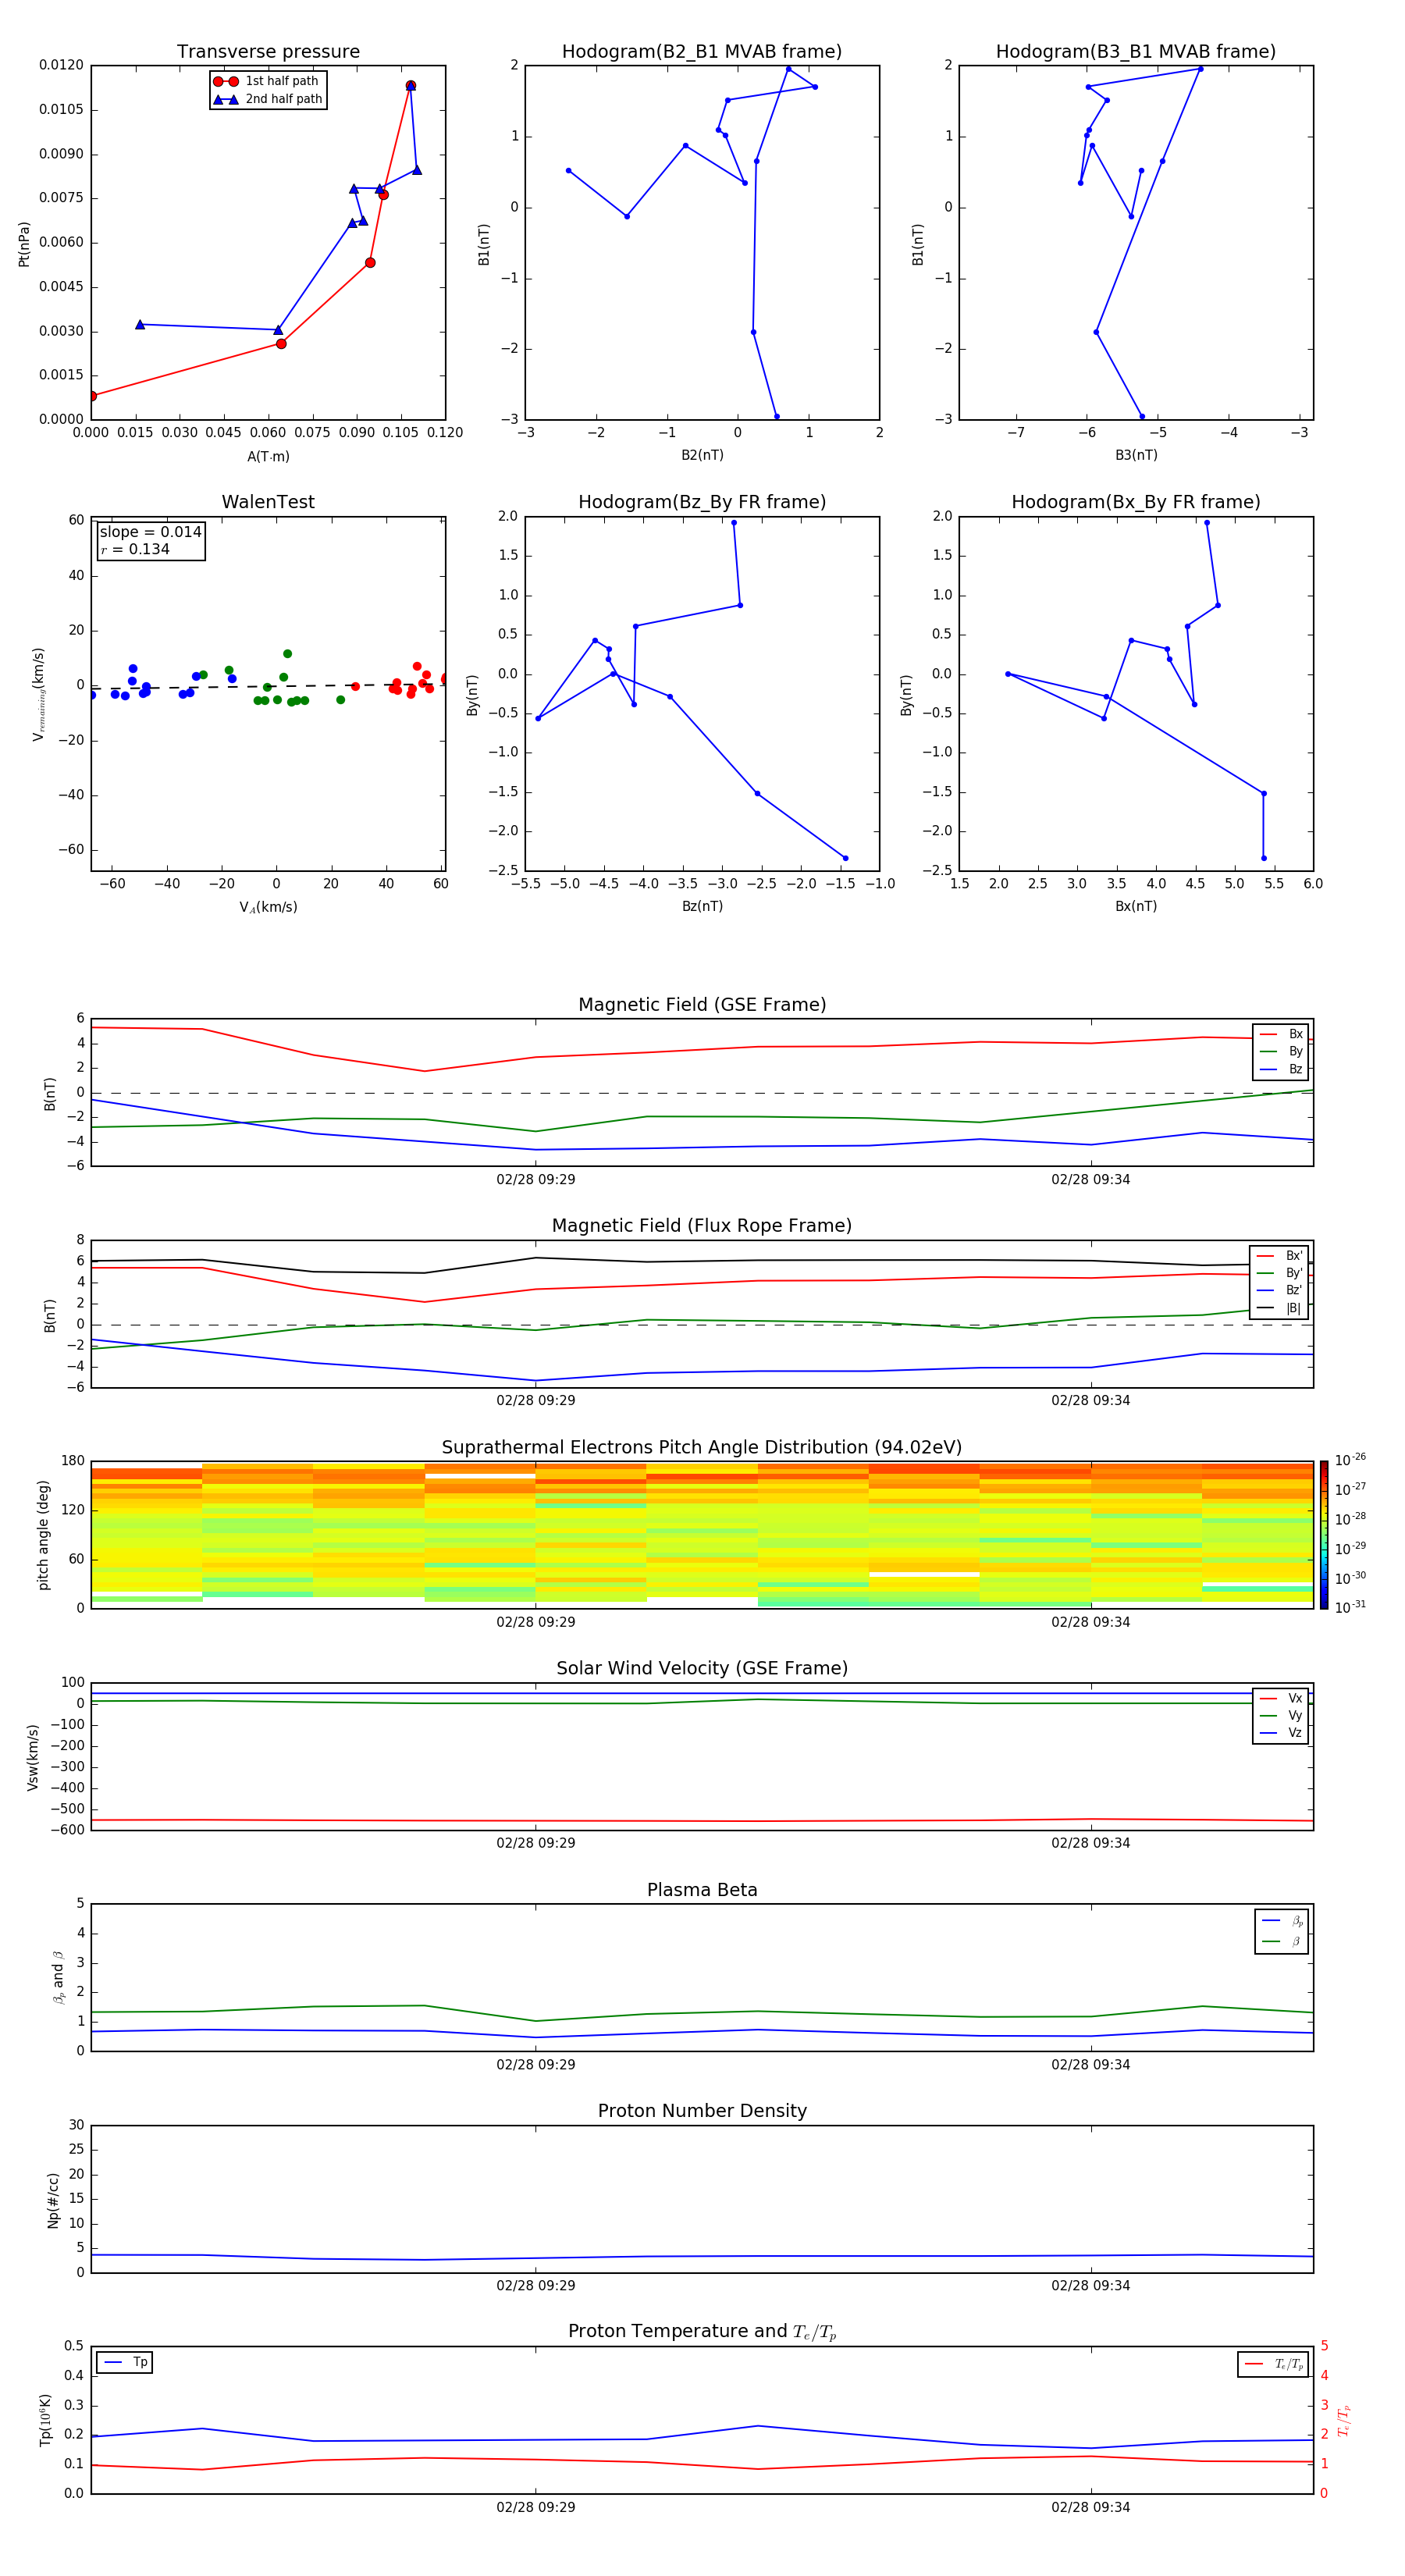The image size is (1405, 2576).
Task: Click the 'pitch angle (deg)' axis label
Action: coord(43,1535)
